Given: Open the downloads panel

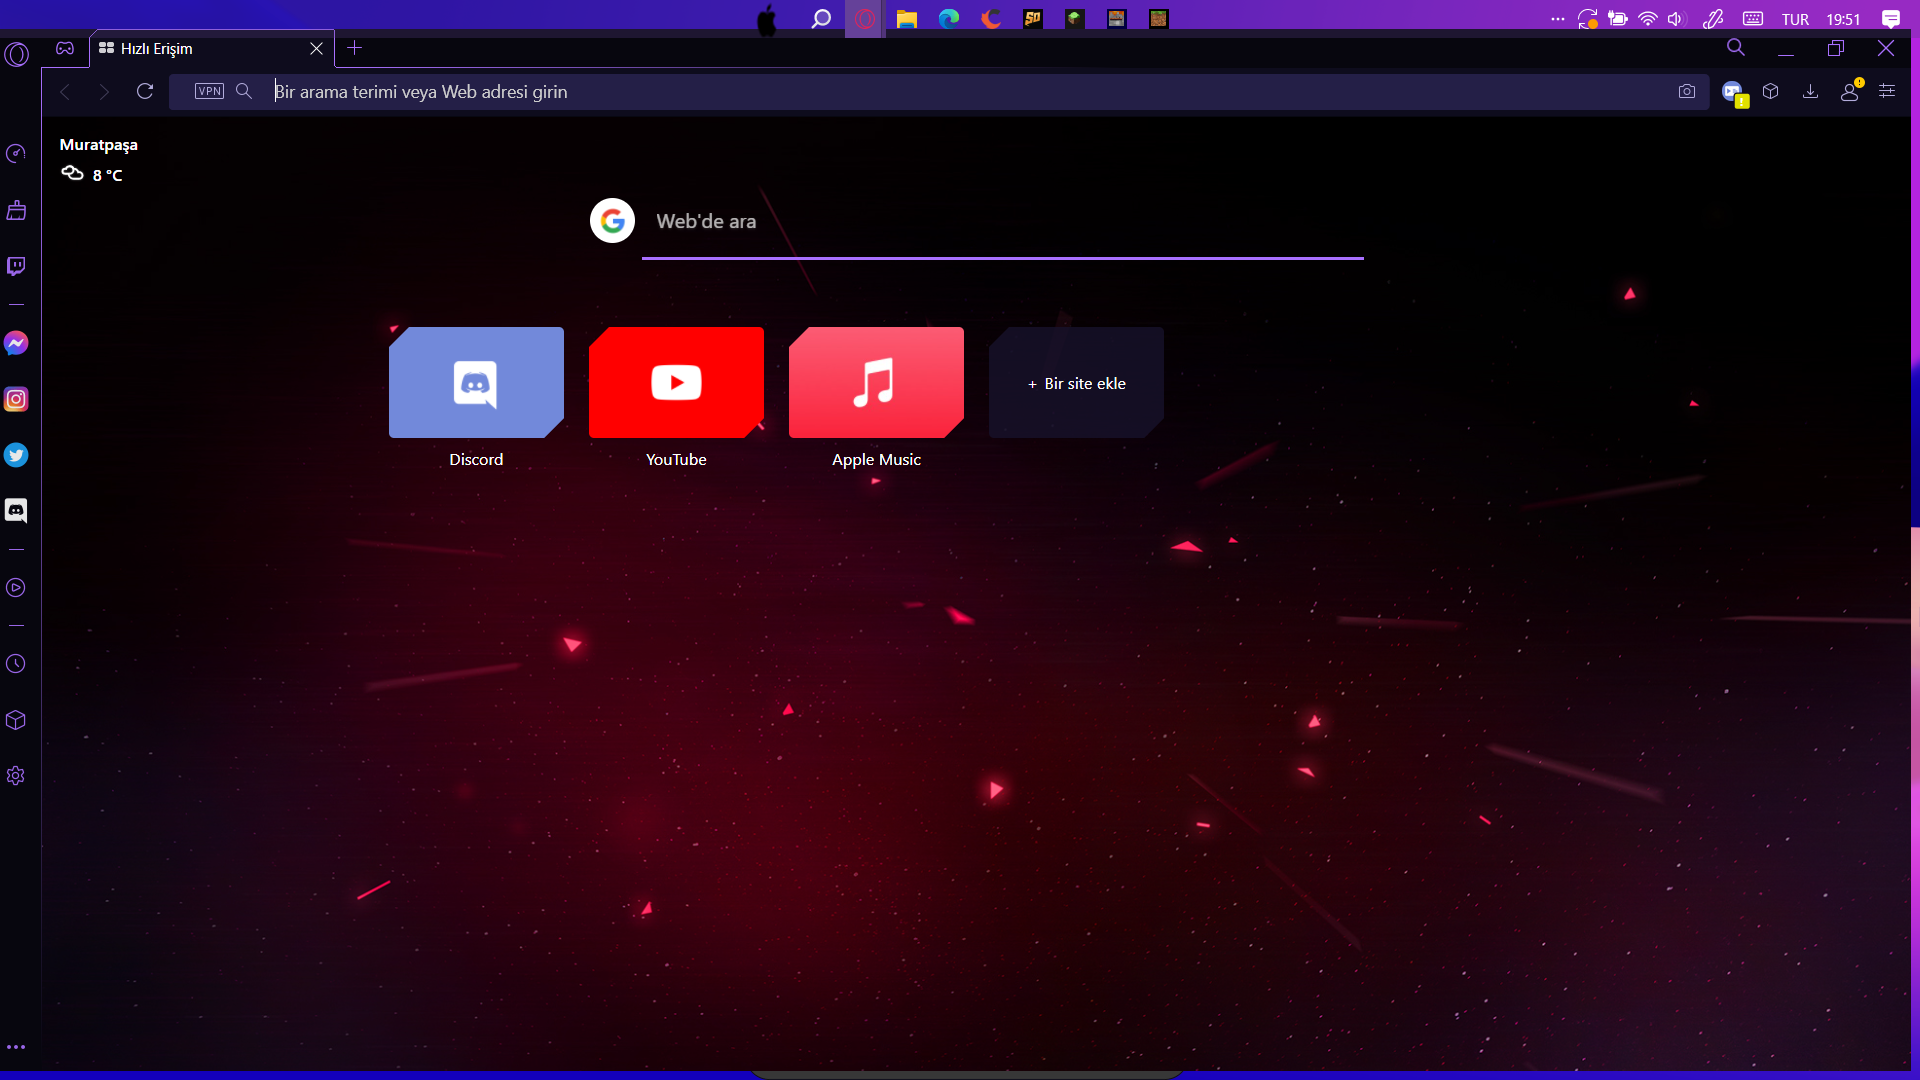Looking at the screenshot, I should click(x=1810, y=91).
